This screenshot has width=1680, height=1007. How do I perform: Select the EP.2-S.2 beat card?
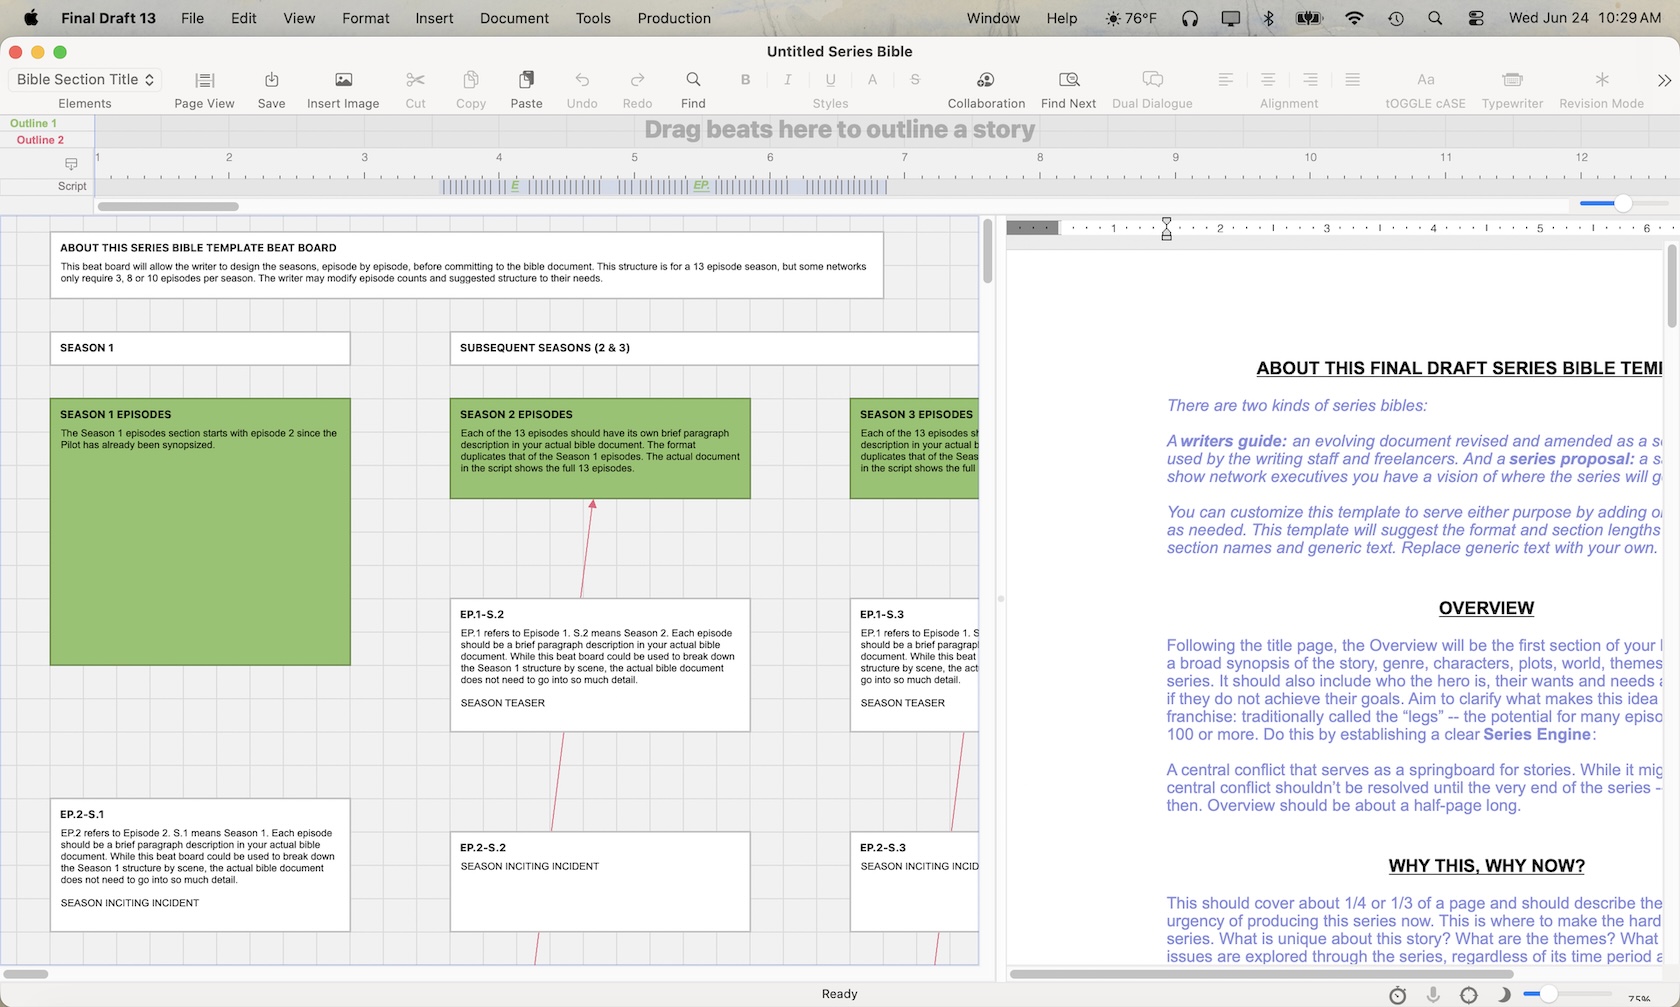click(x=600, y=882)
